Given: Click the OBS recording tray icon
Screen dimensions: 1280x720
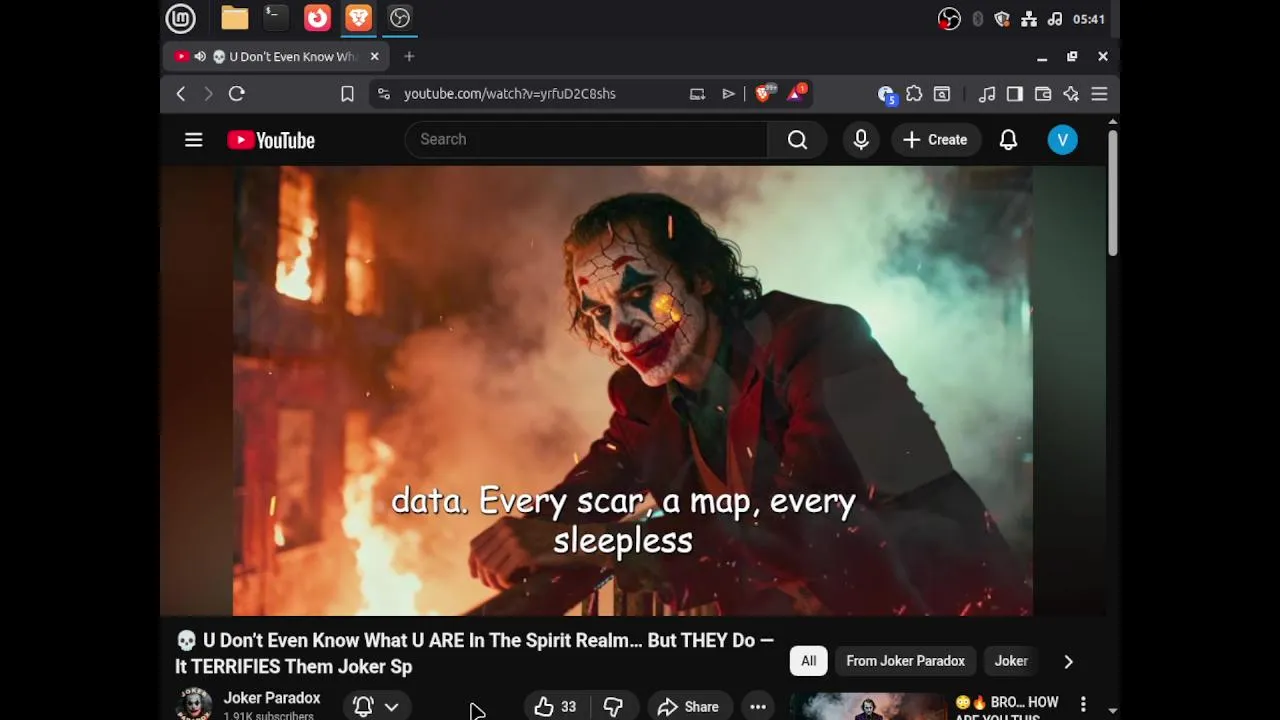Looking at the screenshot, I should pos(949,19).
